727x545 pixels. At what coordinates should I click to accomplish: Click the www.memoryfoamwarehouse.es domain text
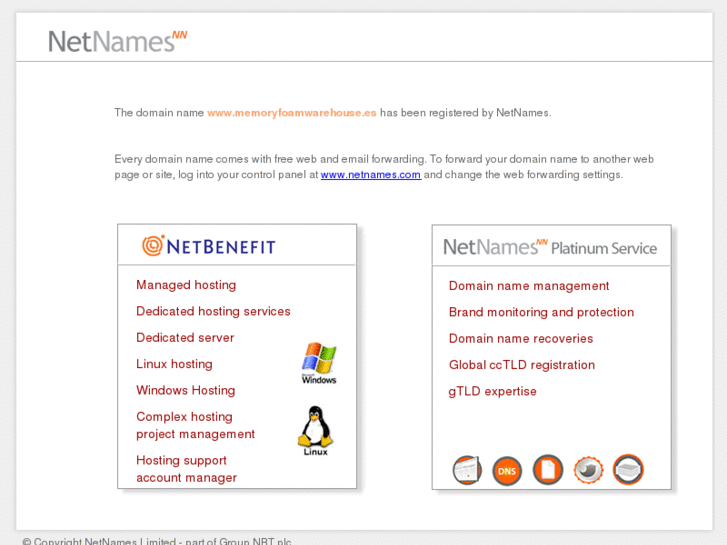tap(292, 113)
